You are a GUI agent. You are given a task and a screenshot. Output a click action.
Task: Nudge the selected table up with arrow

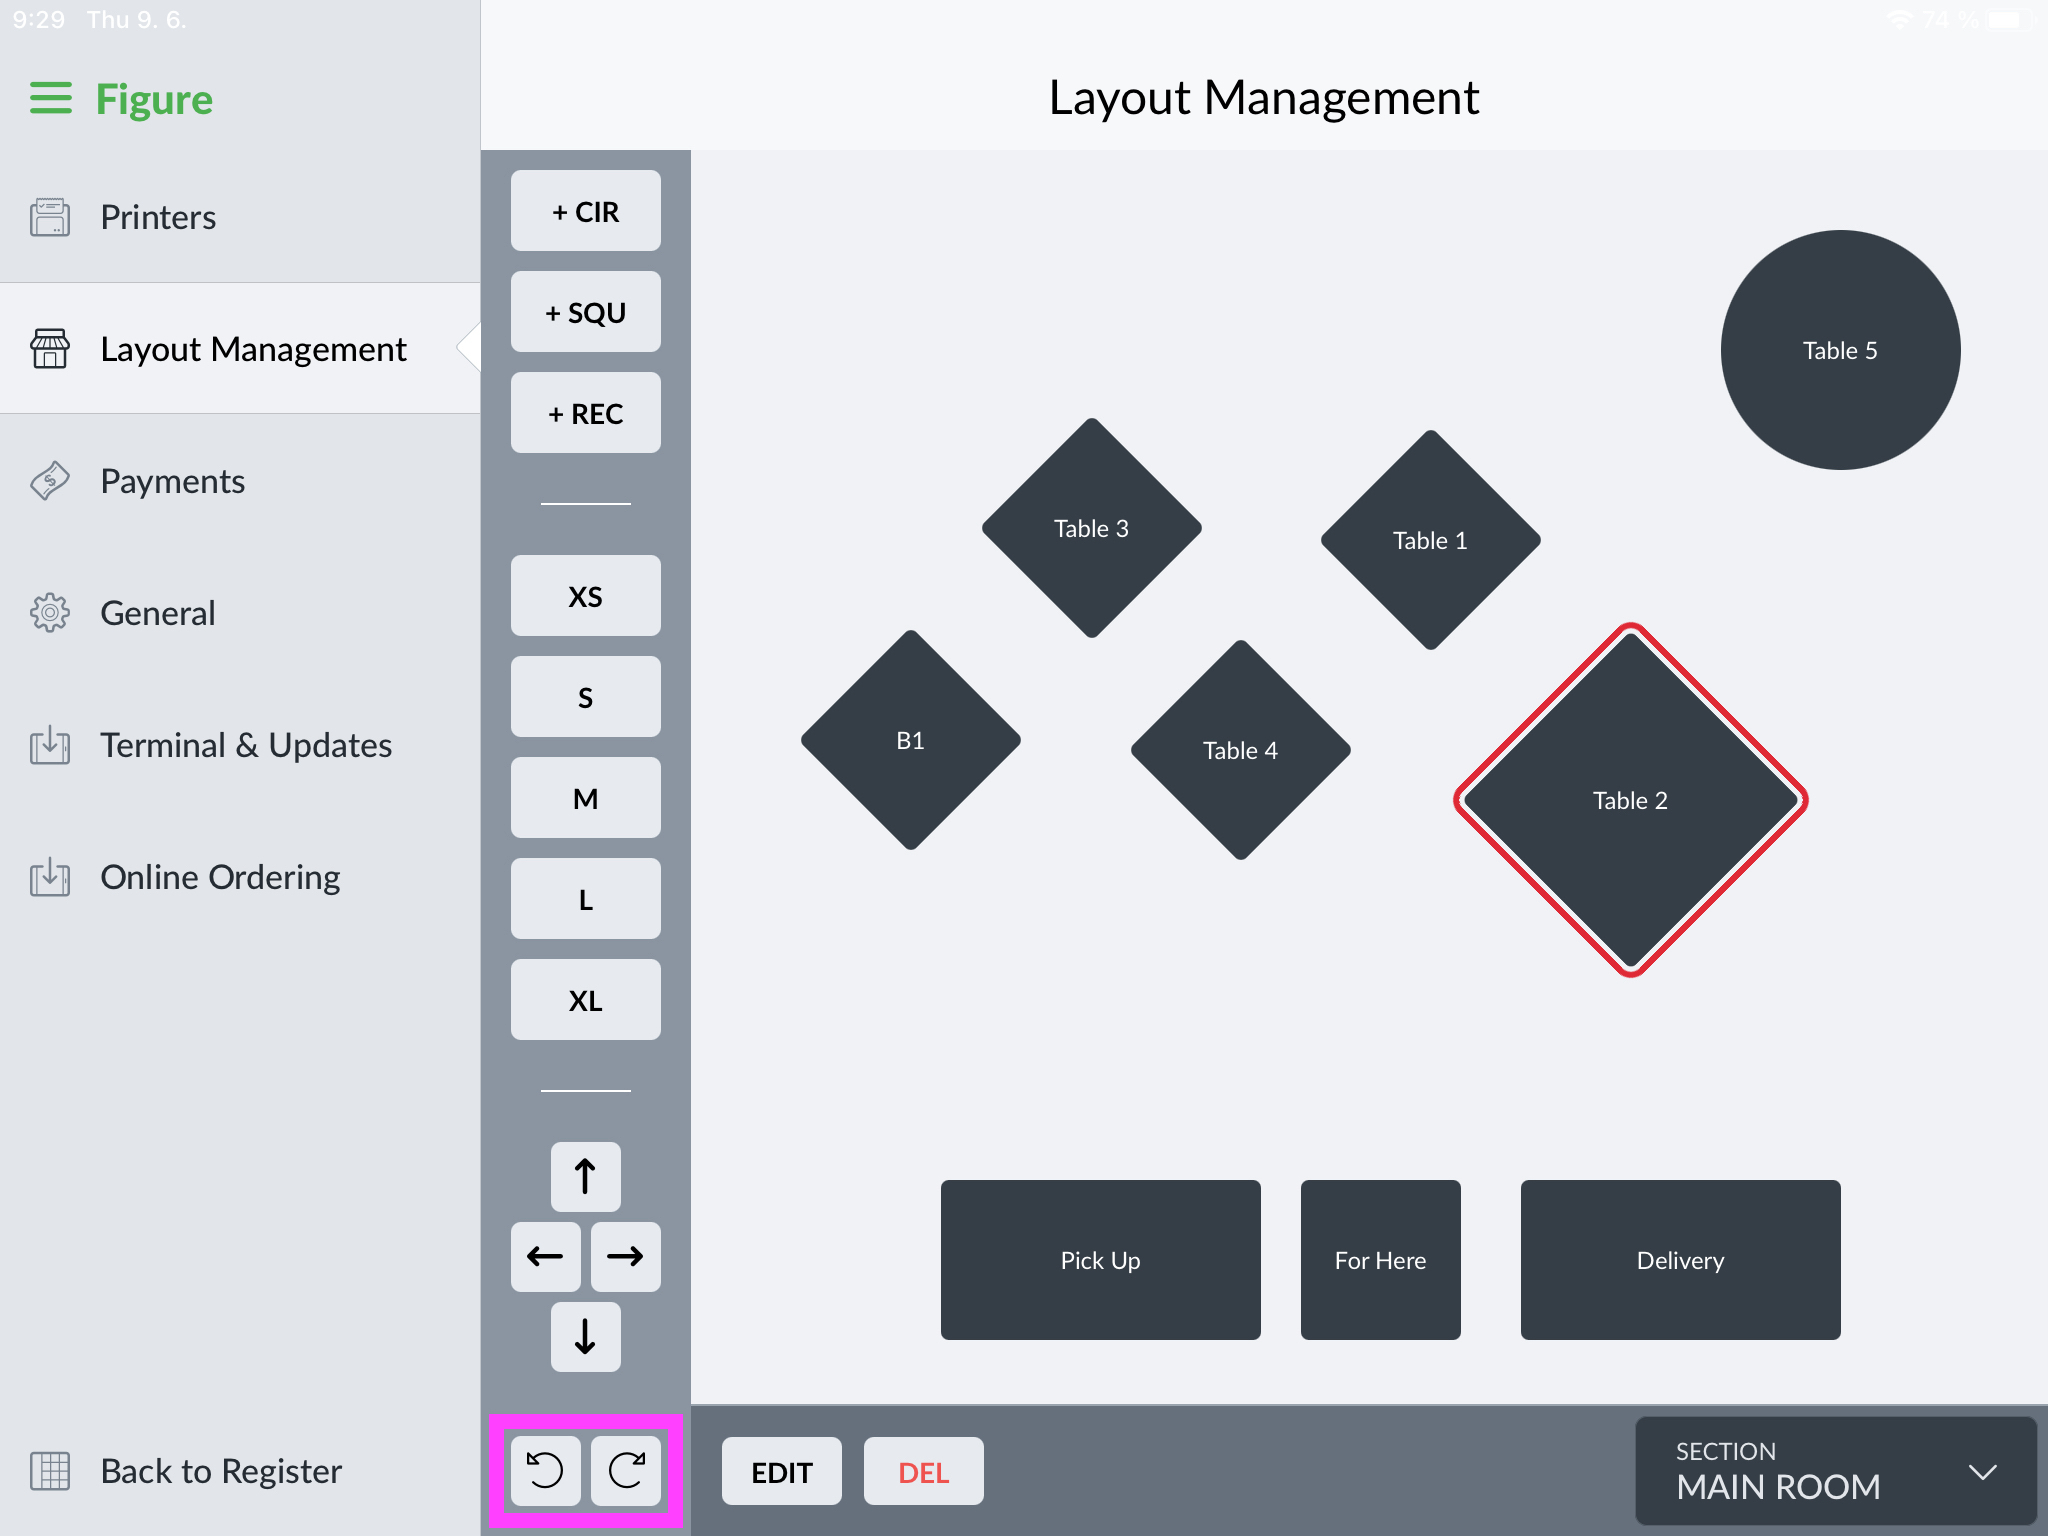point(585,1176)
